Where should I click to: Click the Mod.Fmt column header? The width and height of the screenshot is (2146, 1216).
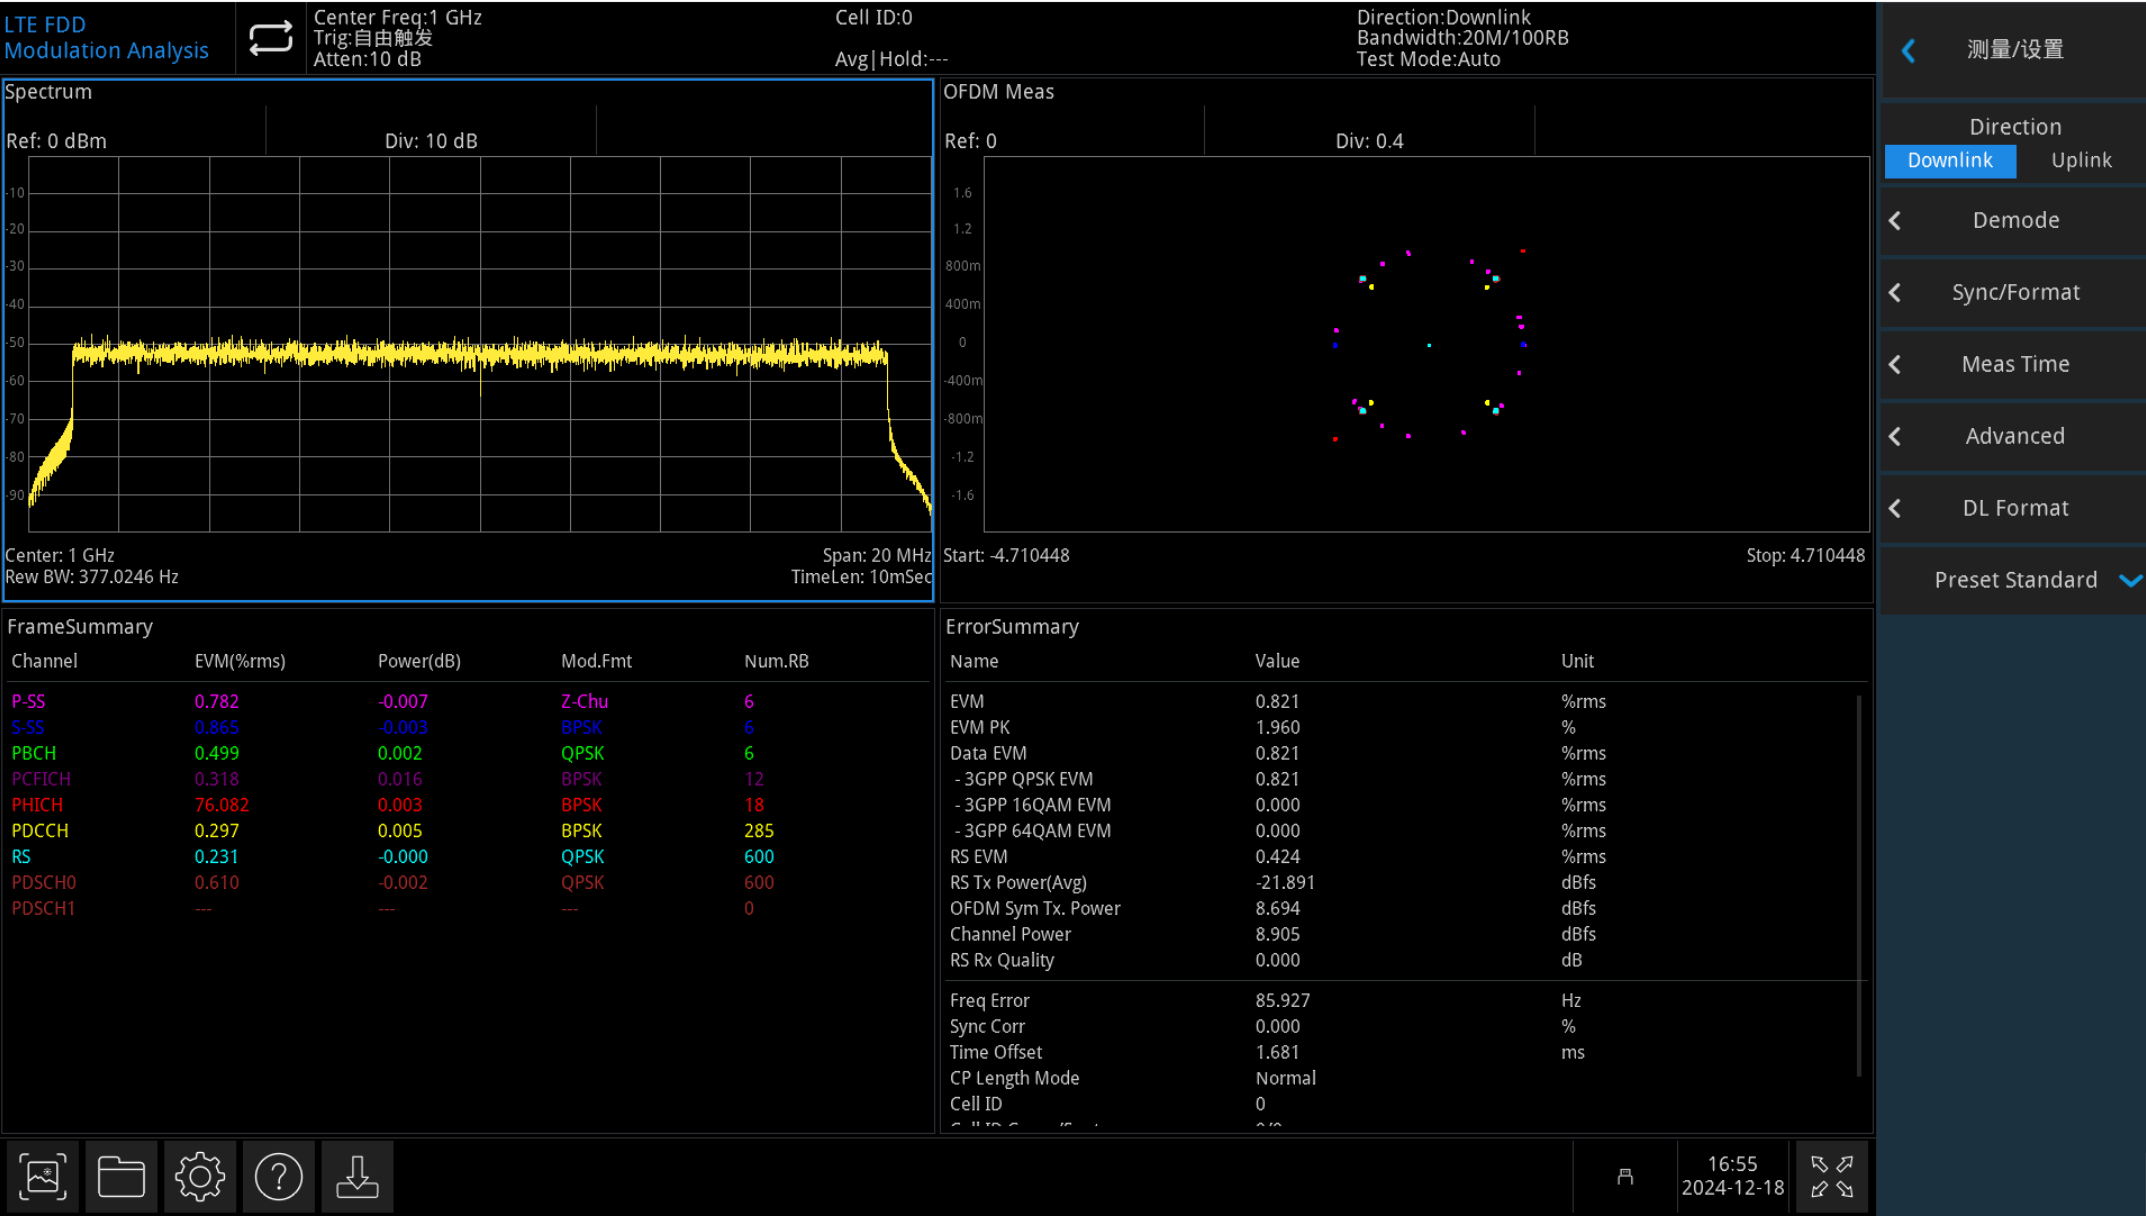[x=596, y=661]
